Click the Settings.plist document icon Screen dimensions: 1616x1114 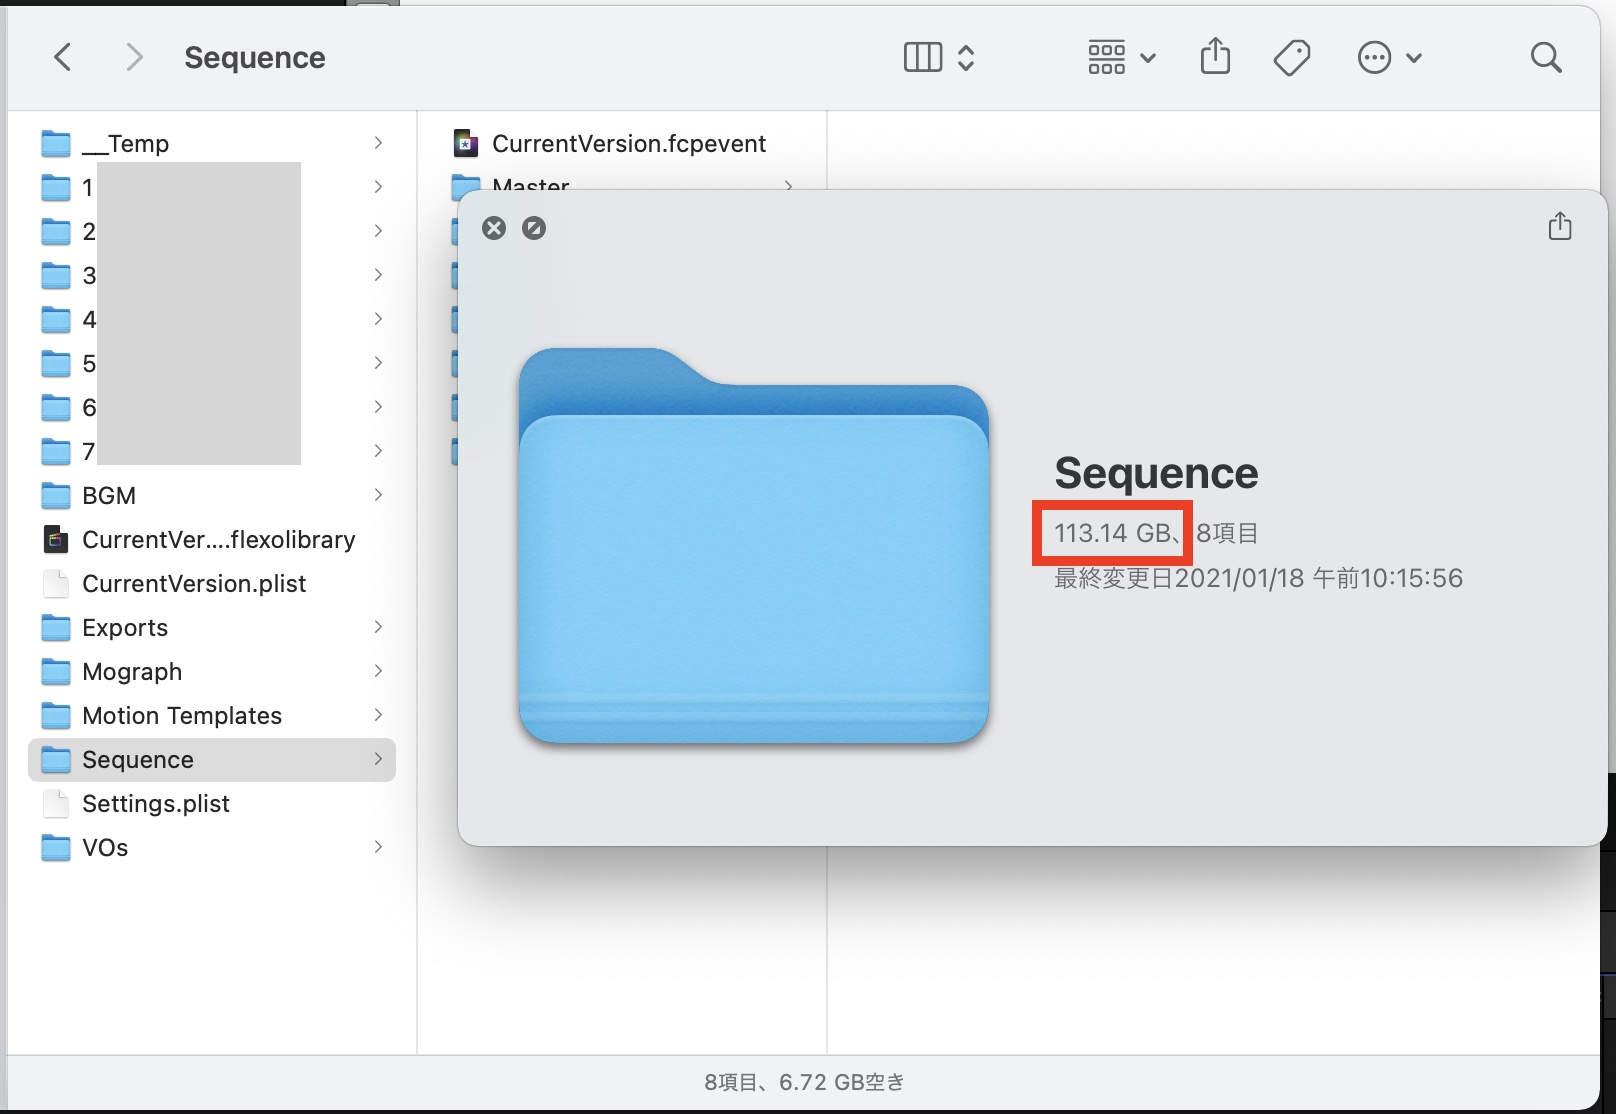coord(56,804)
